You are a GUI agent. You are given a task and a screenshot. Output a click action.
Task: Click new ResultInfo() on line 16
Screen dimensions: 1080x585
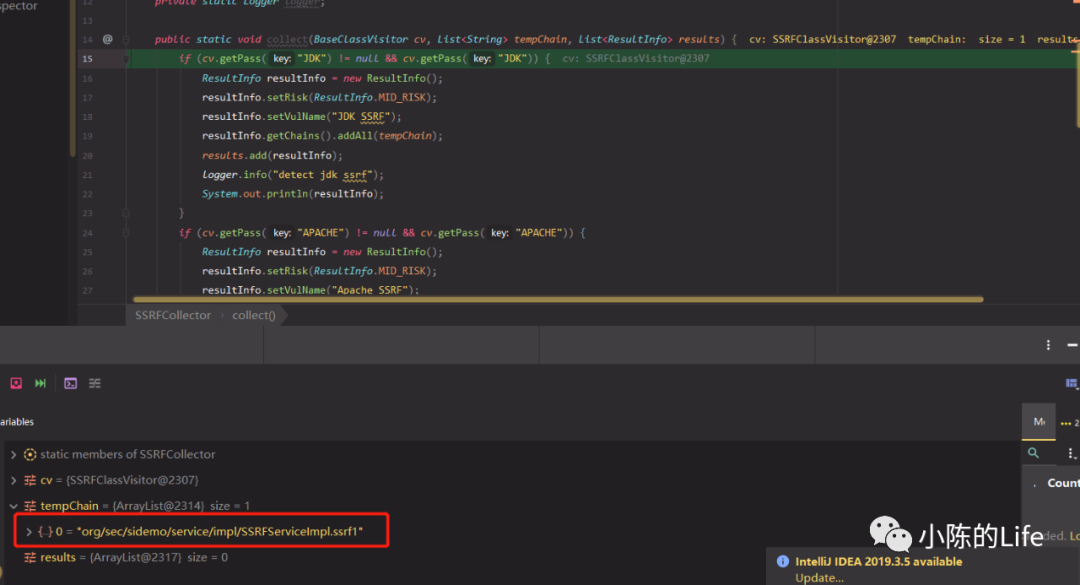pyautogui.click(x=393, y=78)
